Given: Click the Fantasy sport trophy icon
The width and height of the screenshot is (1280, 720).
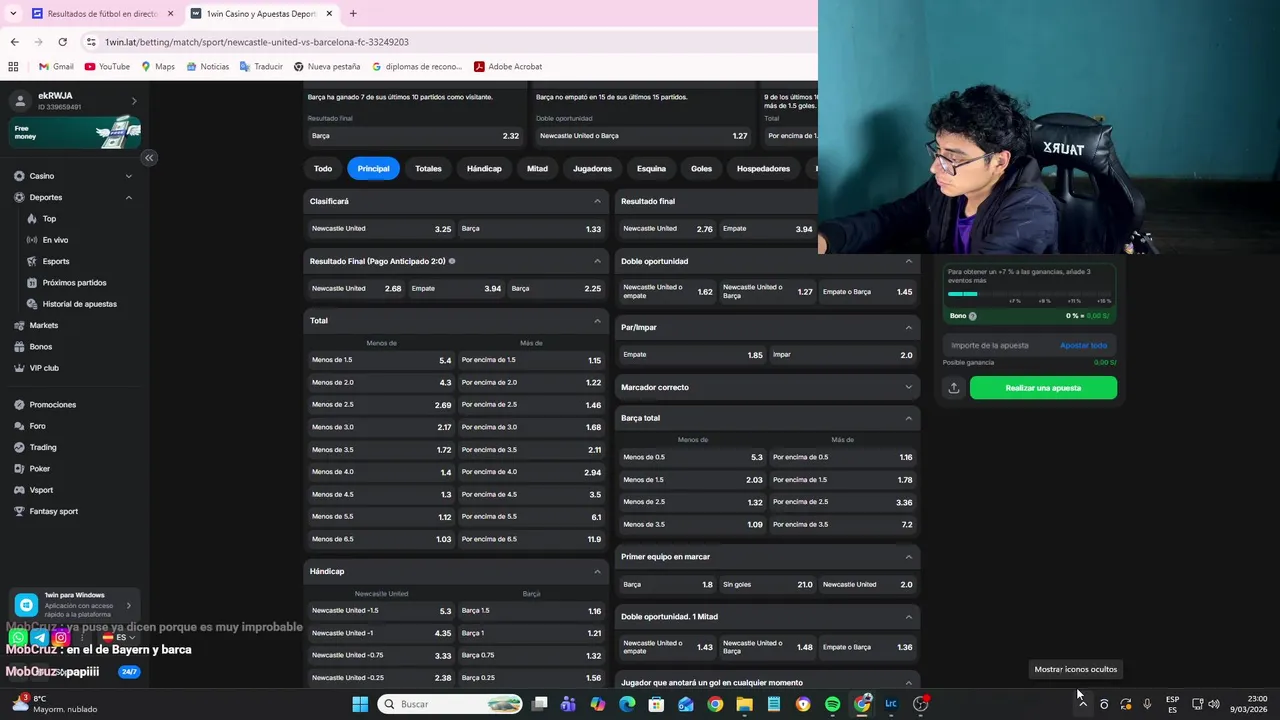Looking at the screenshot, I should (19, 511).
